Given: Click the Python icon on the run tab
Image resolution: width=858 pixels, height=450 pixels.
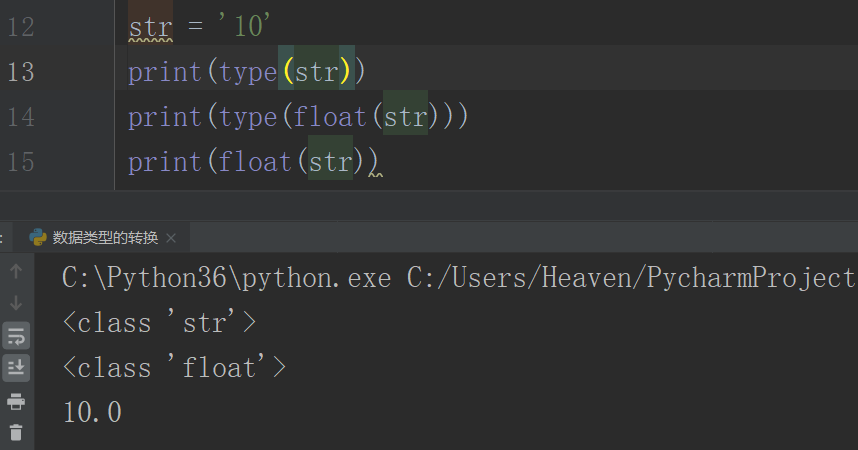Looking at the screenshot, I should click(x=38, y=237).
